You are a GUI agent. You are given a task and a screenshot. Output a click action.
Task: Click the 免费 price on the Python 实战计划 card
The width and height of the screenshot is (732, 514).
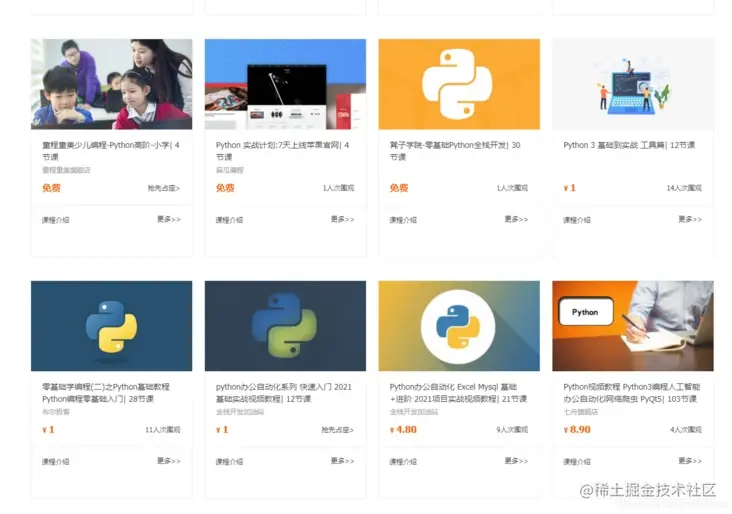(x=225, y=188)
